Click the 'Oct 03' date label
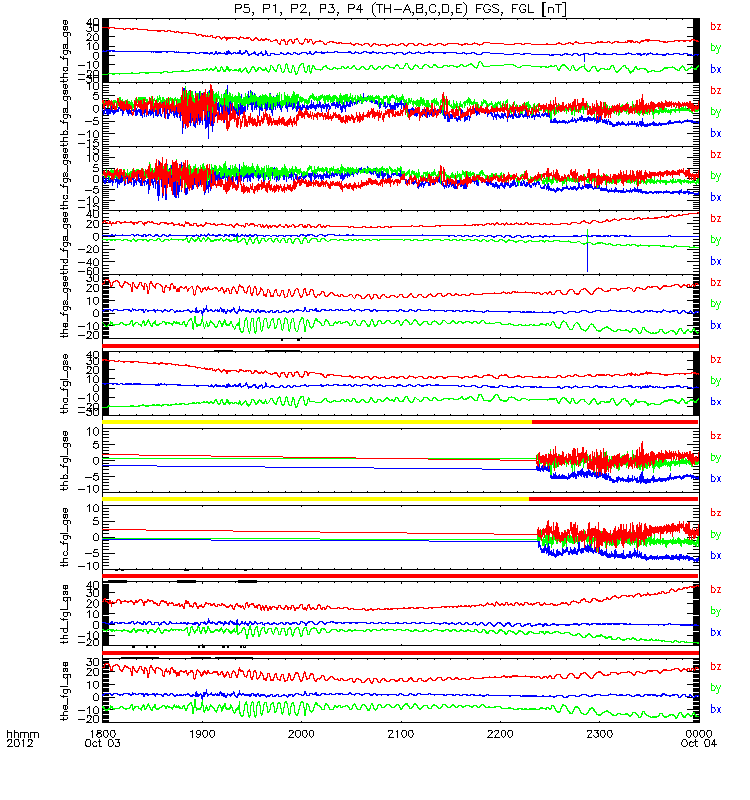The width and height of the screenshot is (750, 800). (102, 743)
